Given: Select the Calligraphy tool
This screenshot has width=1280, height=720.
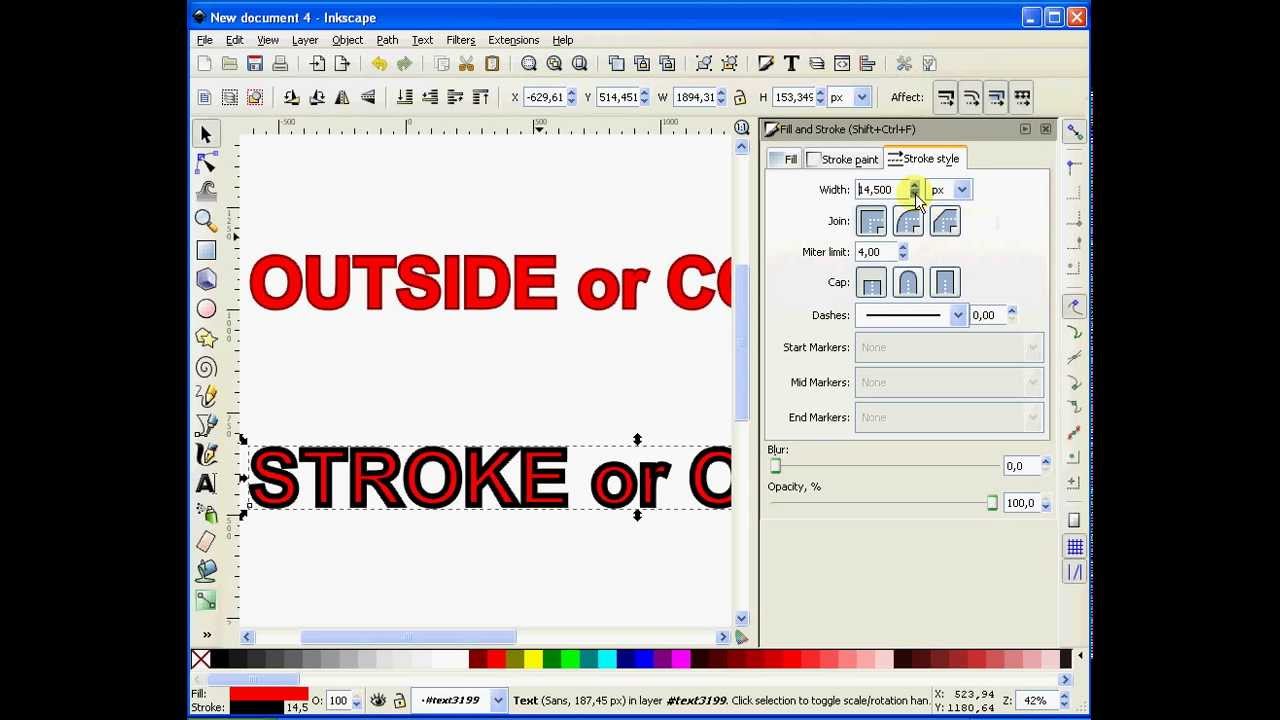Looking at the screenshot, I should tap(206, 454).
